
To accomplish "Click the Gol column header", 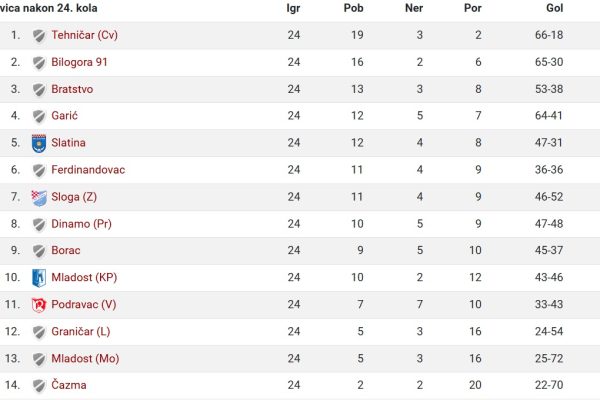I will pos(554,8).
